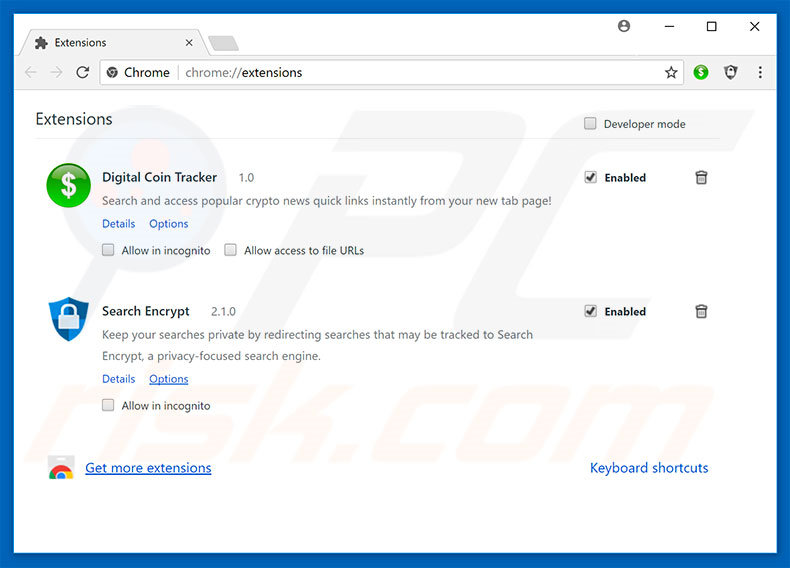Follow the Get more extensions link
This screenshot has width=790, height=568.
(148, 468)
